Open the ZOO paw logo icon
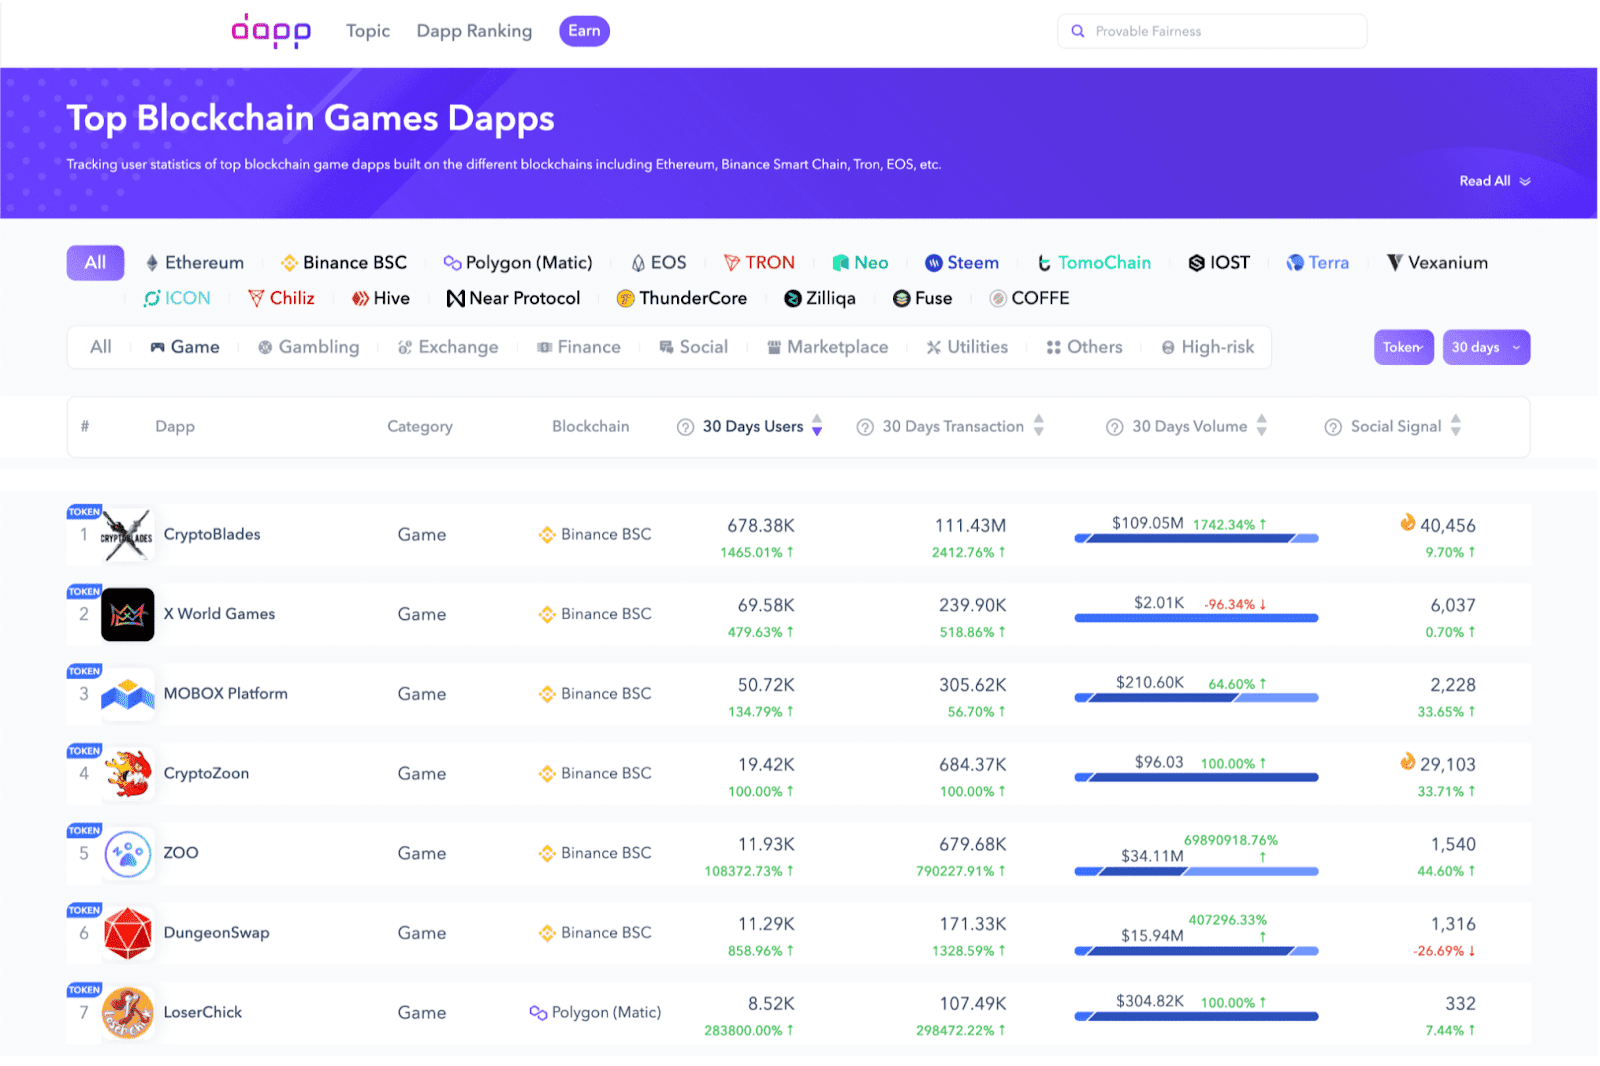The width and height of the screenshot is (1600, 1066). (x=127, y=853)
